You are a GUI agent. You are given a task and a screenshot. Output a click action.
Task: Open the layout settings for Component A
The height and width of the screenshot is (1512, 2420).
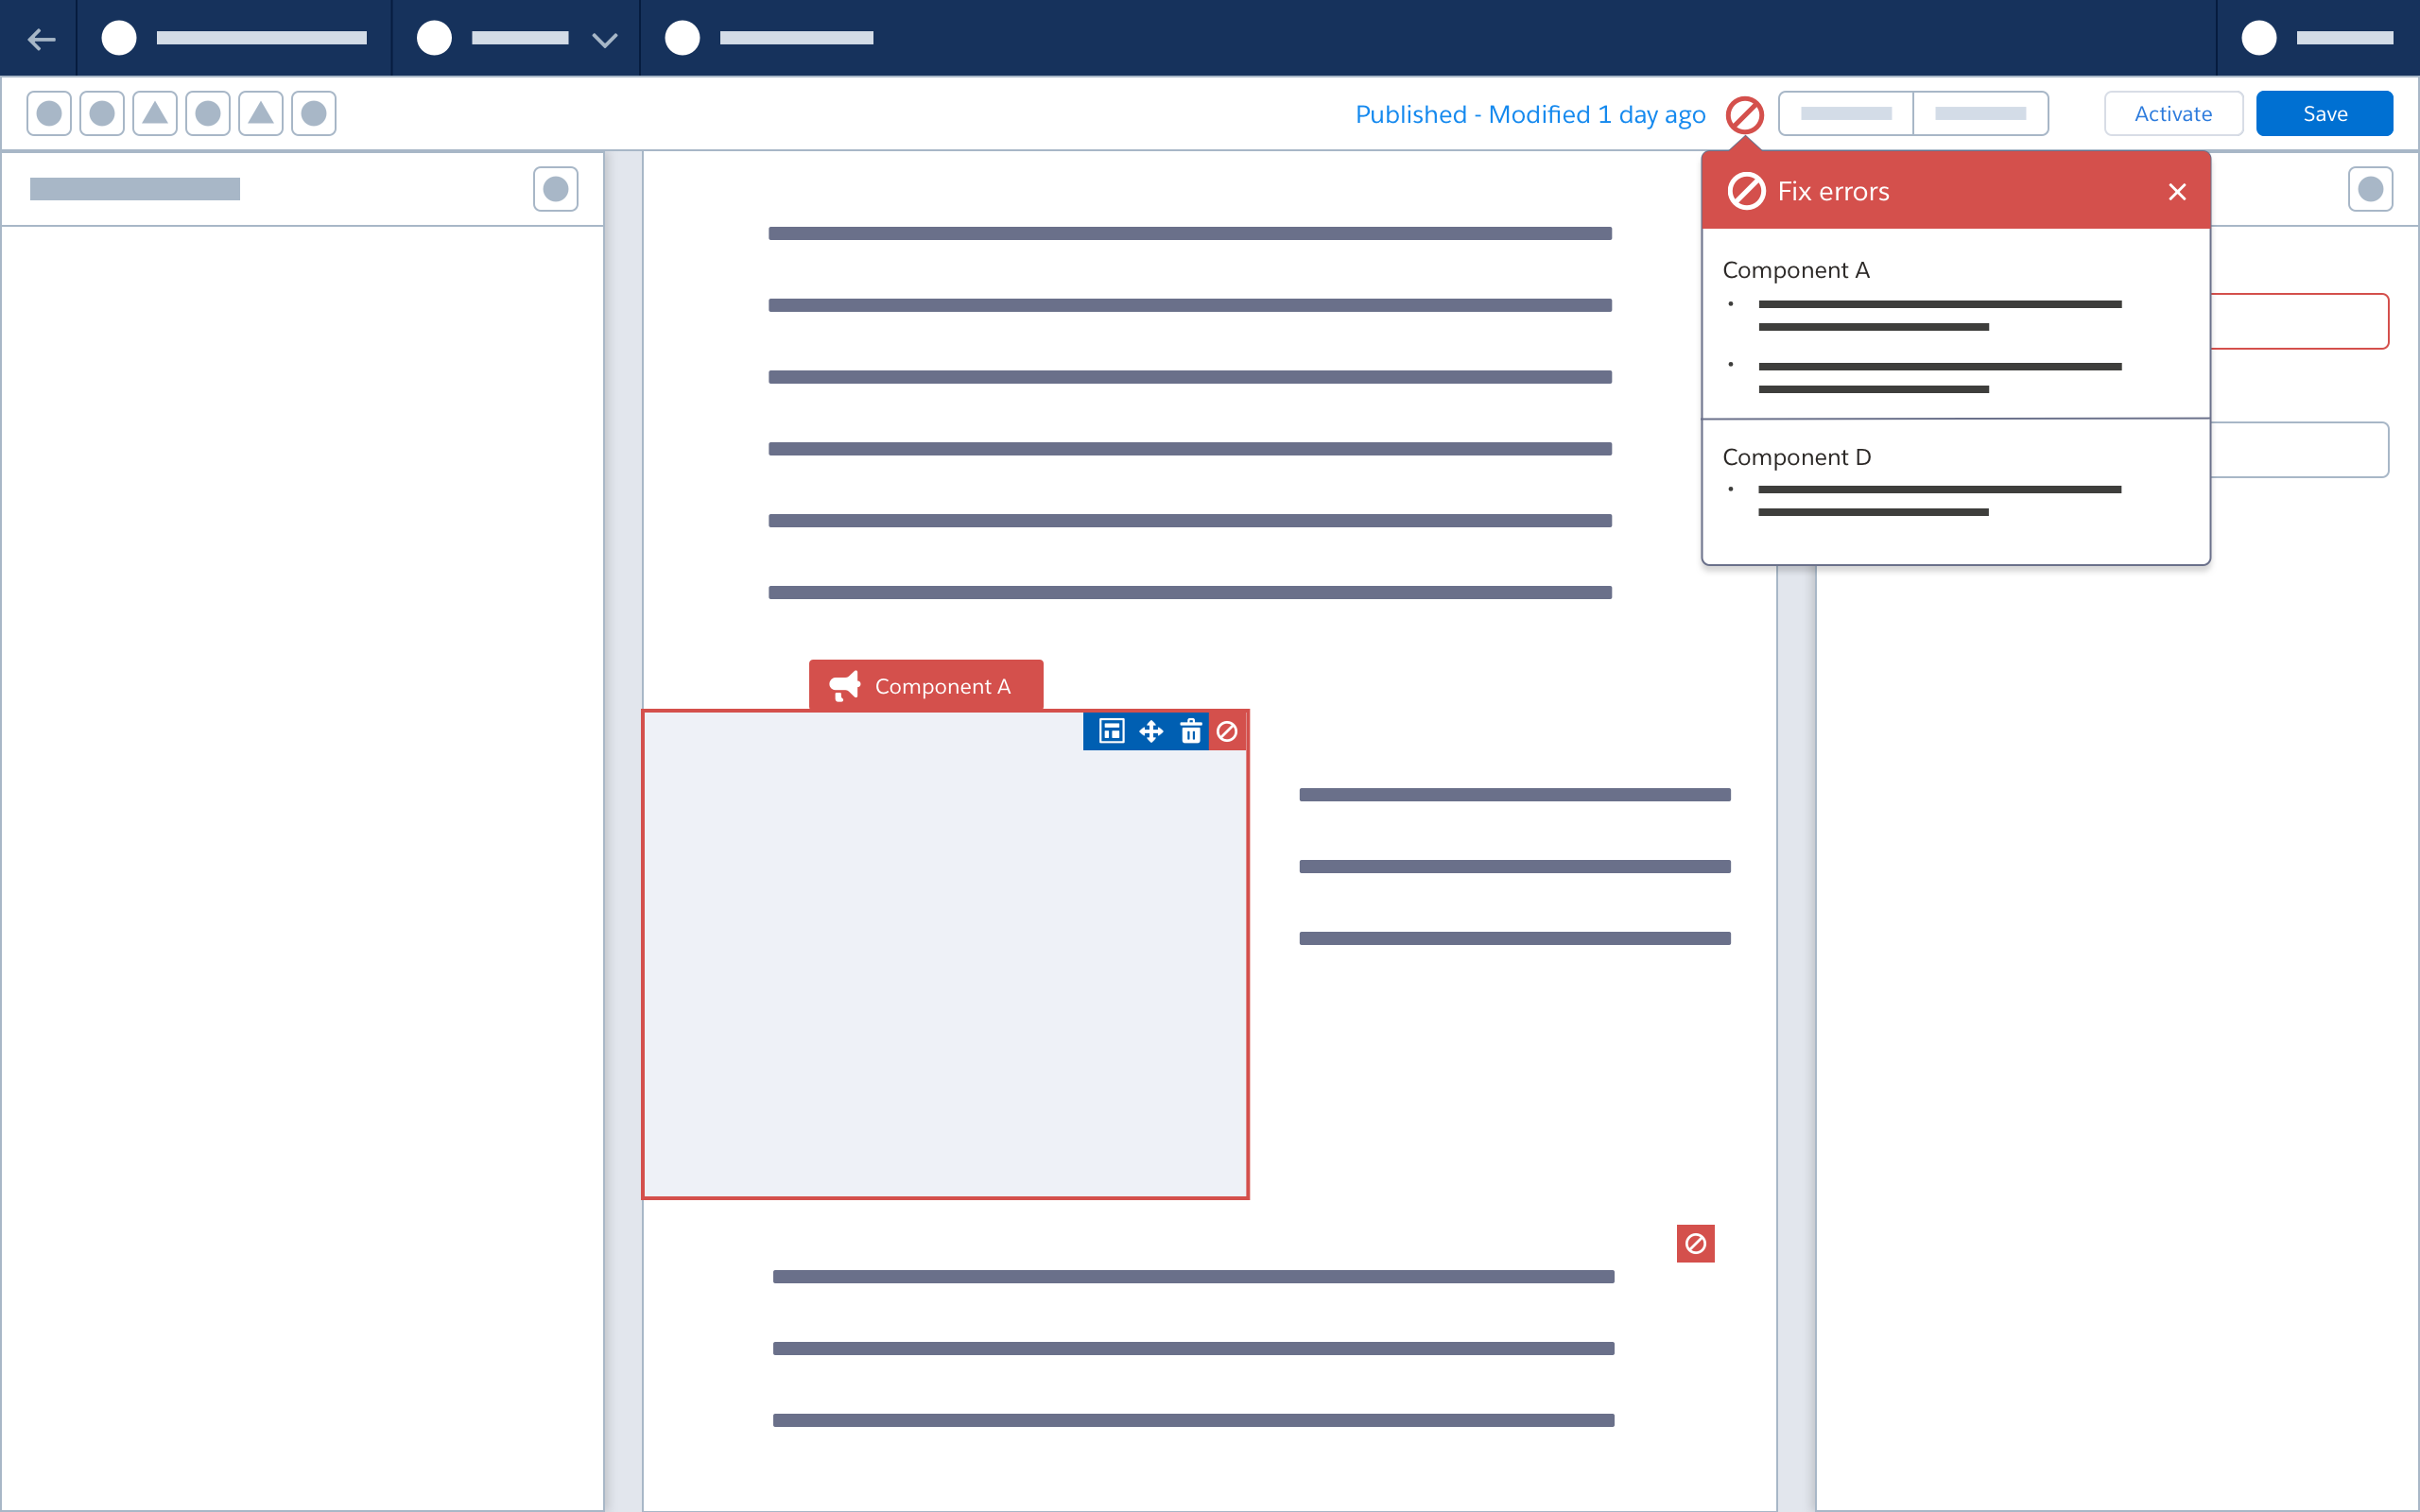point(1112,731)
